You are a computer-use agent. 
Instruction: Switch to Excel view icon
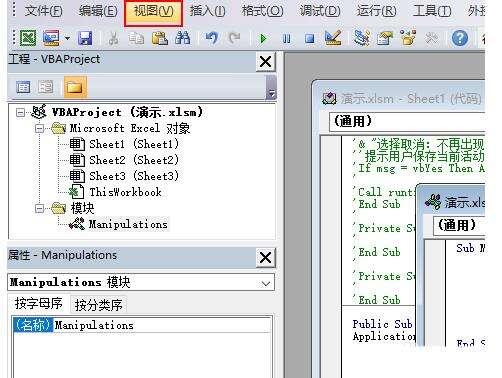coord(28,38)
